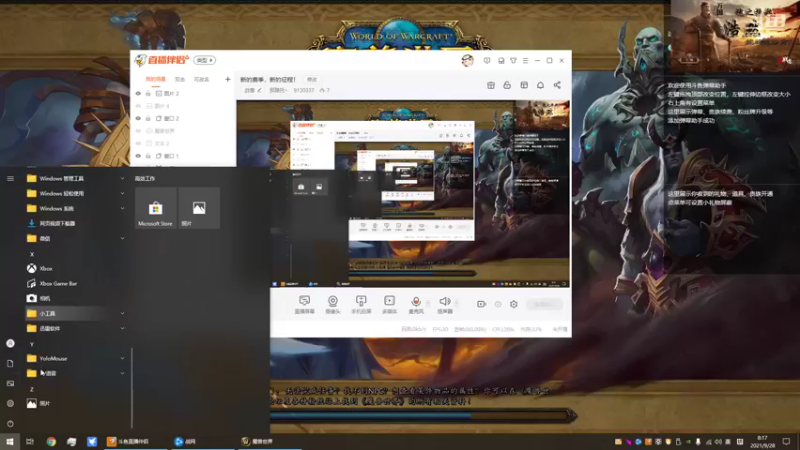
Task: Open the notifications bell
Action: tap(540, 85)
